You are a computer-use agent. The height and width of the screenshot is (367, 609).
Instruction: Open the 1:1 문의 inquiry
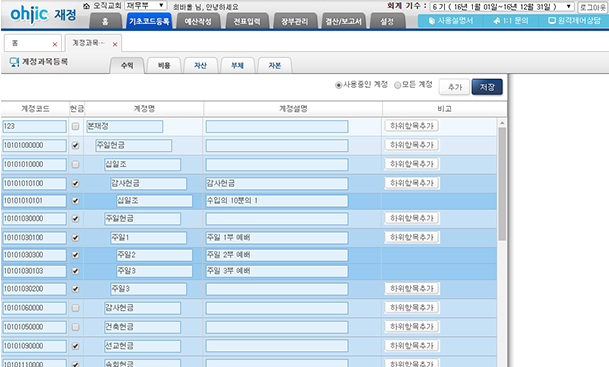[511, 21]
